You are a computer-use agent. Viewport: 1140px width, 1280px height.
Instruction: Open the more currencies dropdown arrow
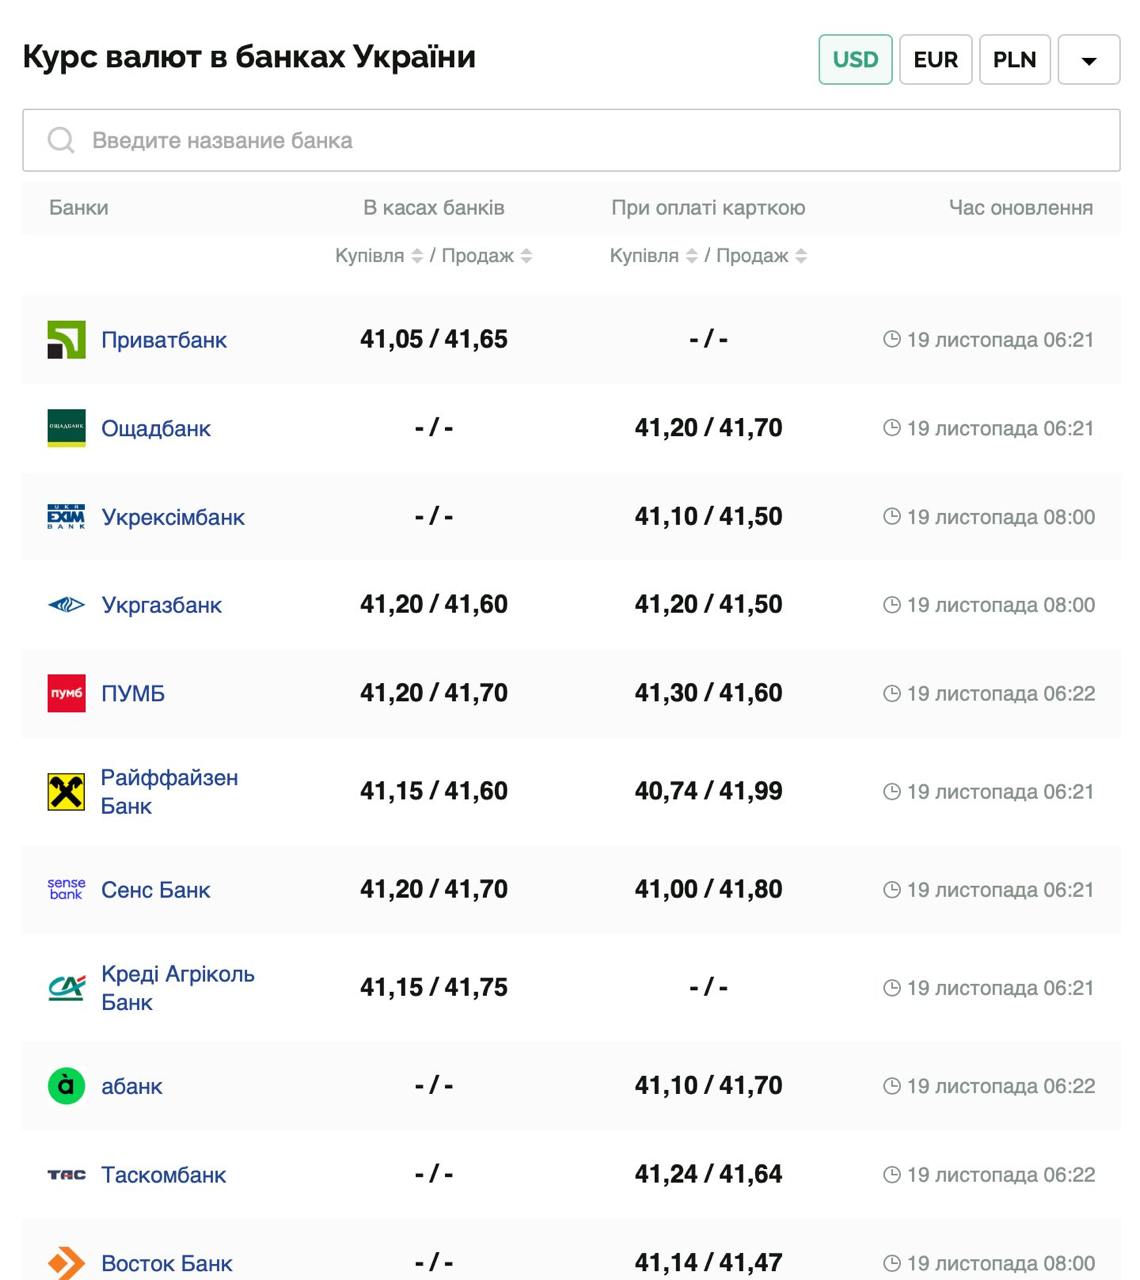pos(1088,60)
